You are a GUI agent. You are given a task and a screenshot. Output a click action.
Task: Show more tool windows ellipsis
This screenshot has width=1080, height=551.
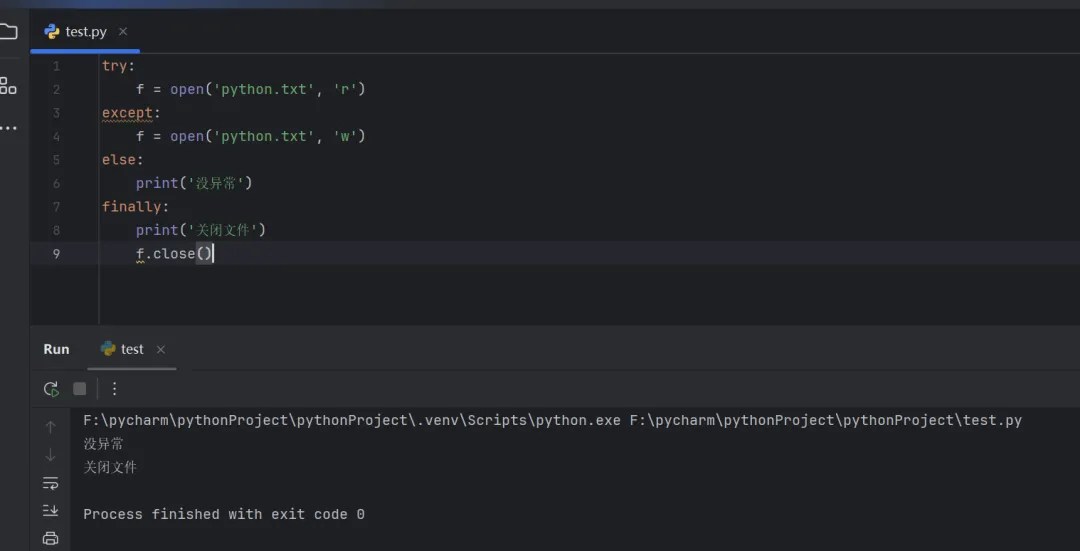(x=8, y=128)
